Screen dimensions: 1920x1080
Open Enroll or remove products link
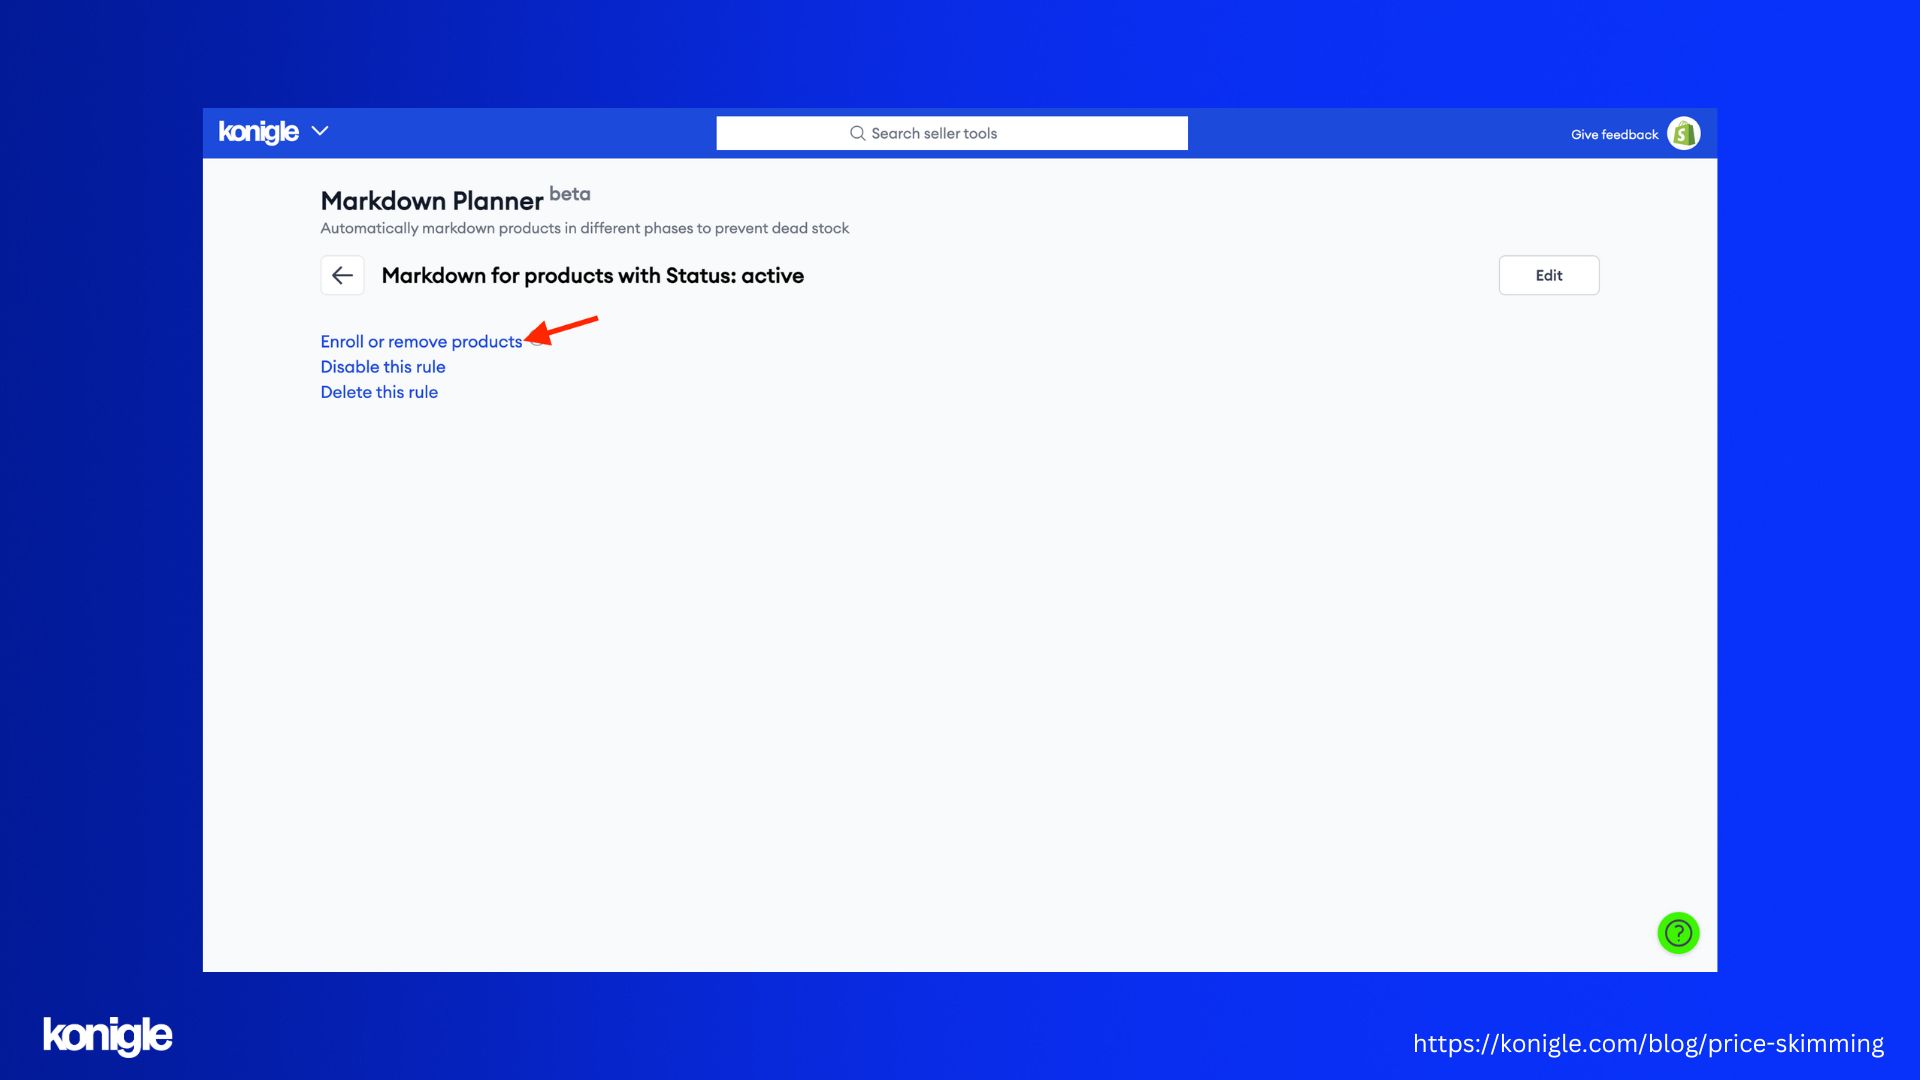pos(421,342)
